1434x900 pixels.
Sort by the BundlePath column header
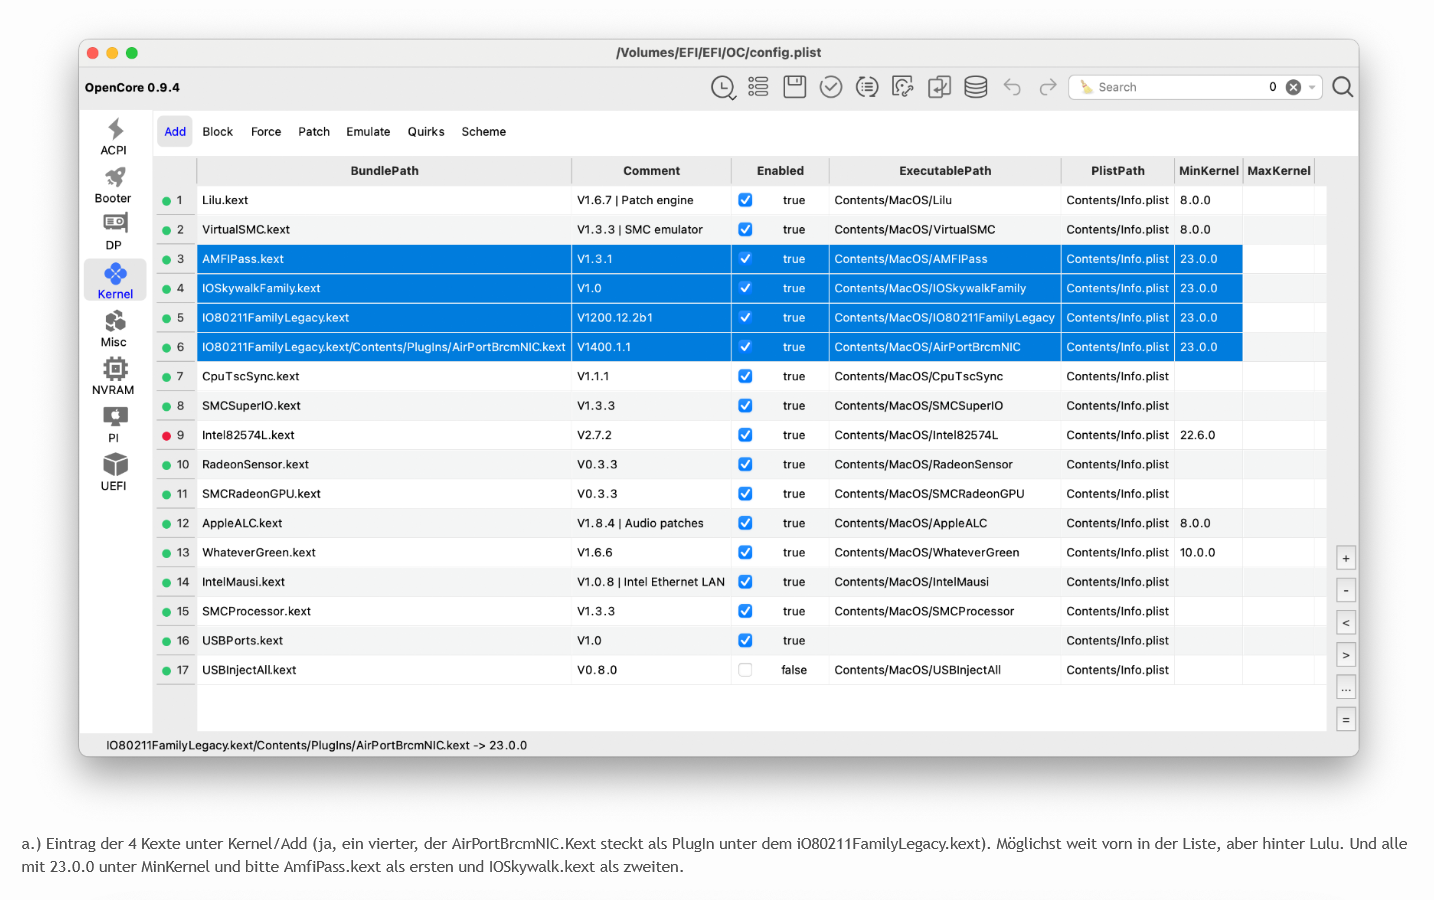pos(384,171)
